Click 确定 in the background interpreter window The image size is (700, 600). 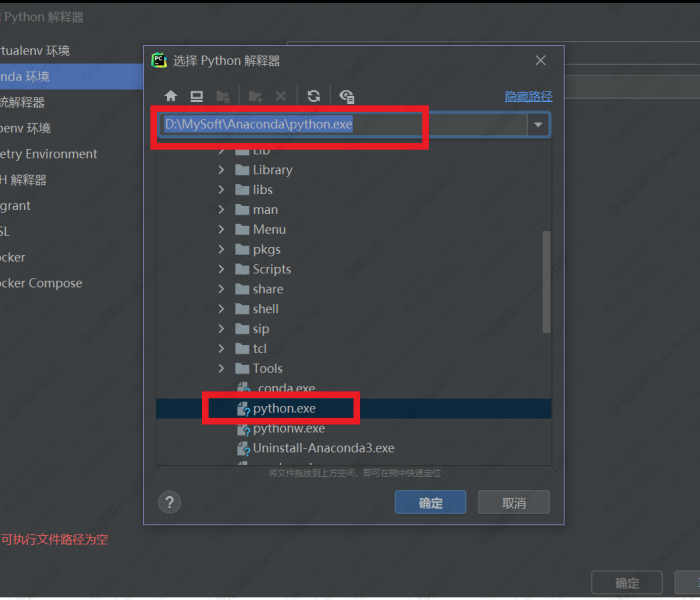[627, 583]
